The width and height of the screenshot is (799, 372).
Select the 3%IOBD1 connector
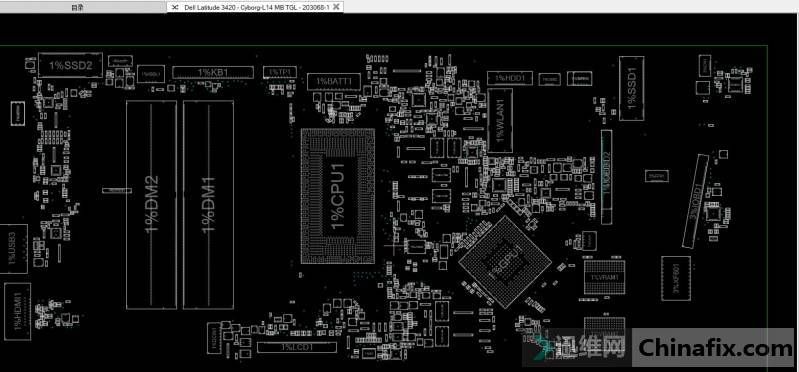[696, 201]
